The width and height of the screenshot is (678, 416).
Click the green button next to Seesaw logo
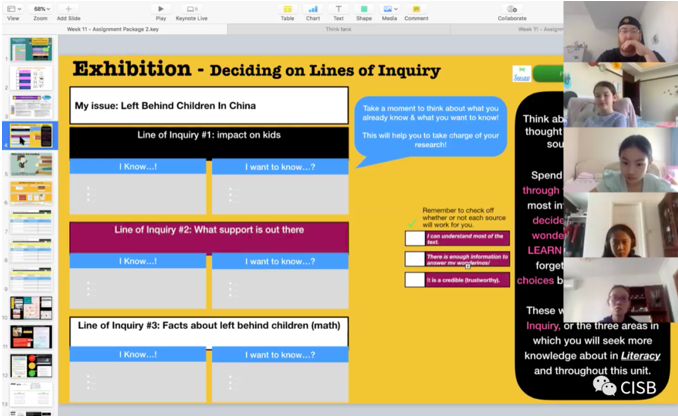(548, 74)
